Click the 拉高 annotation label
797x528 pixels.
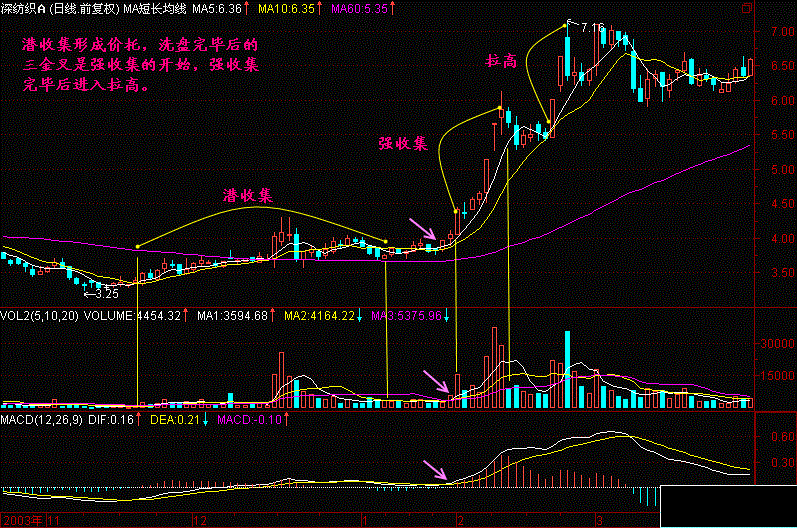point(500,62)
